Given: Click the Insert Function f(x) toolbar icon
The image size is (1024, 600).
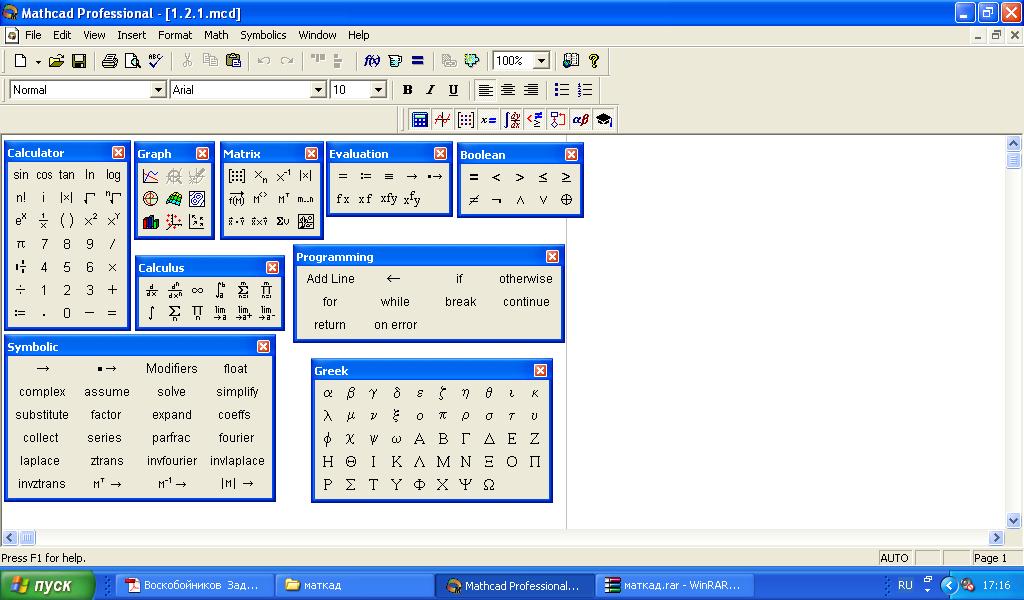Looking at the screenshot, I should (370, 60).
